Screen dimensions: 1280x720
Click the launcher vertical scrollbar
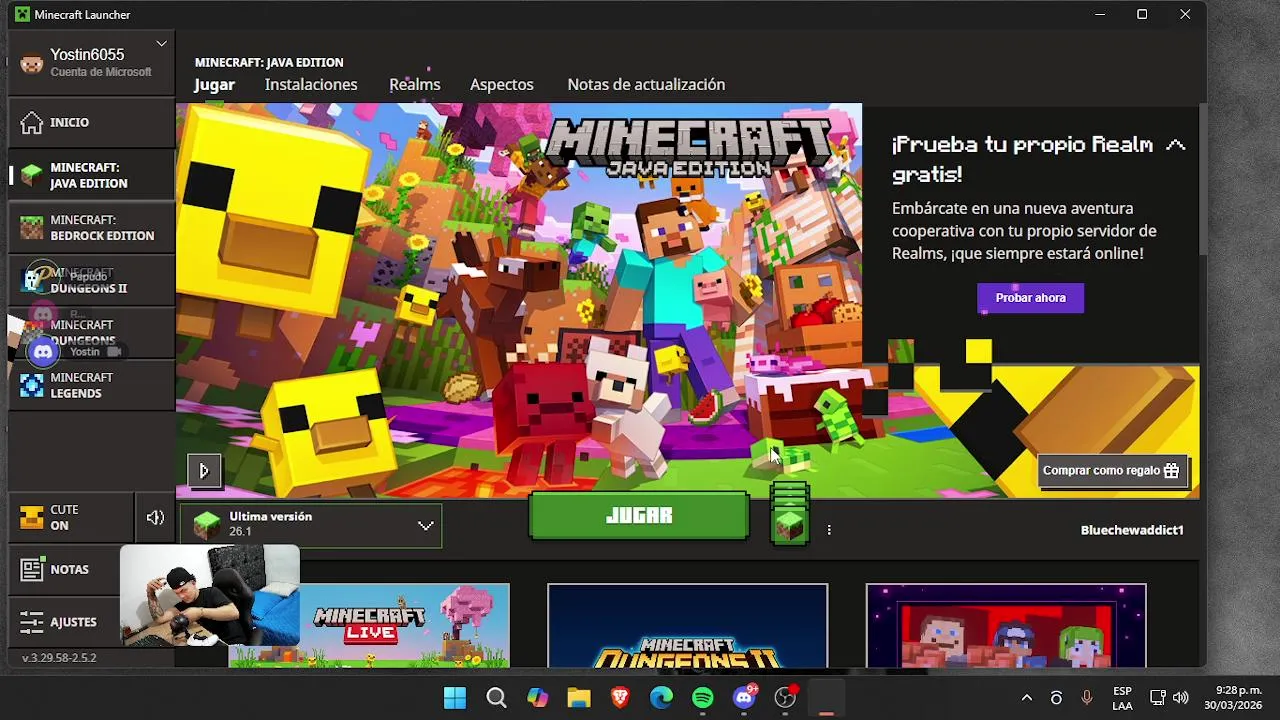tap(1203, 180)
